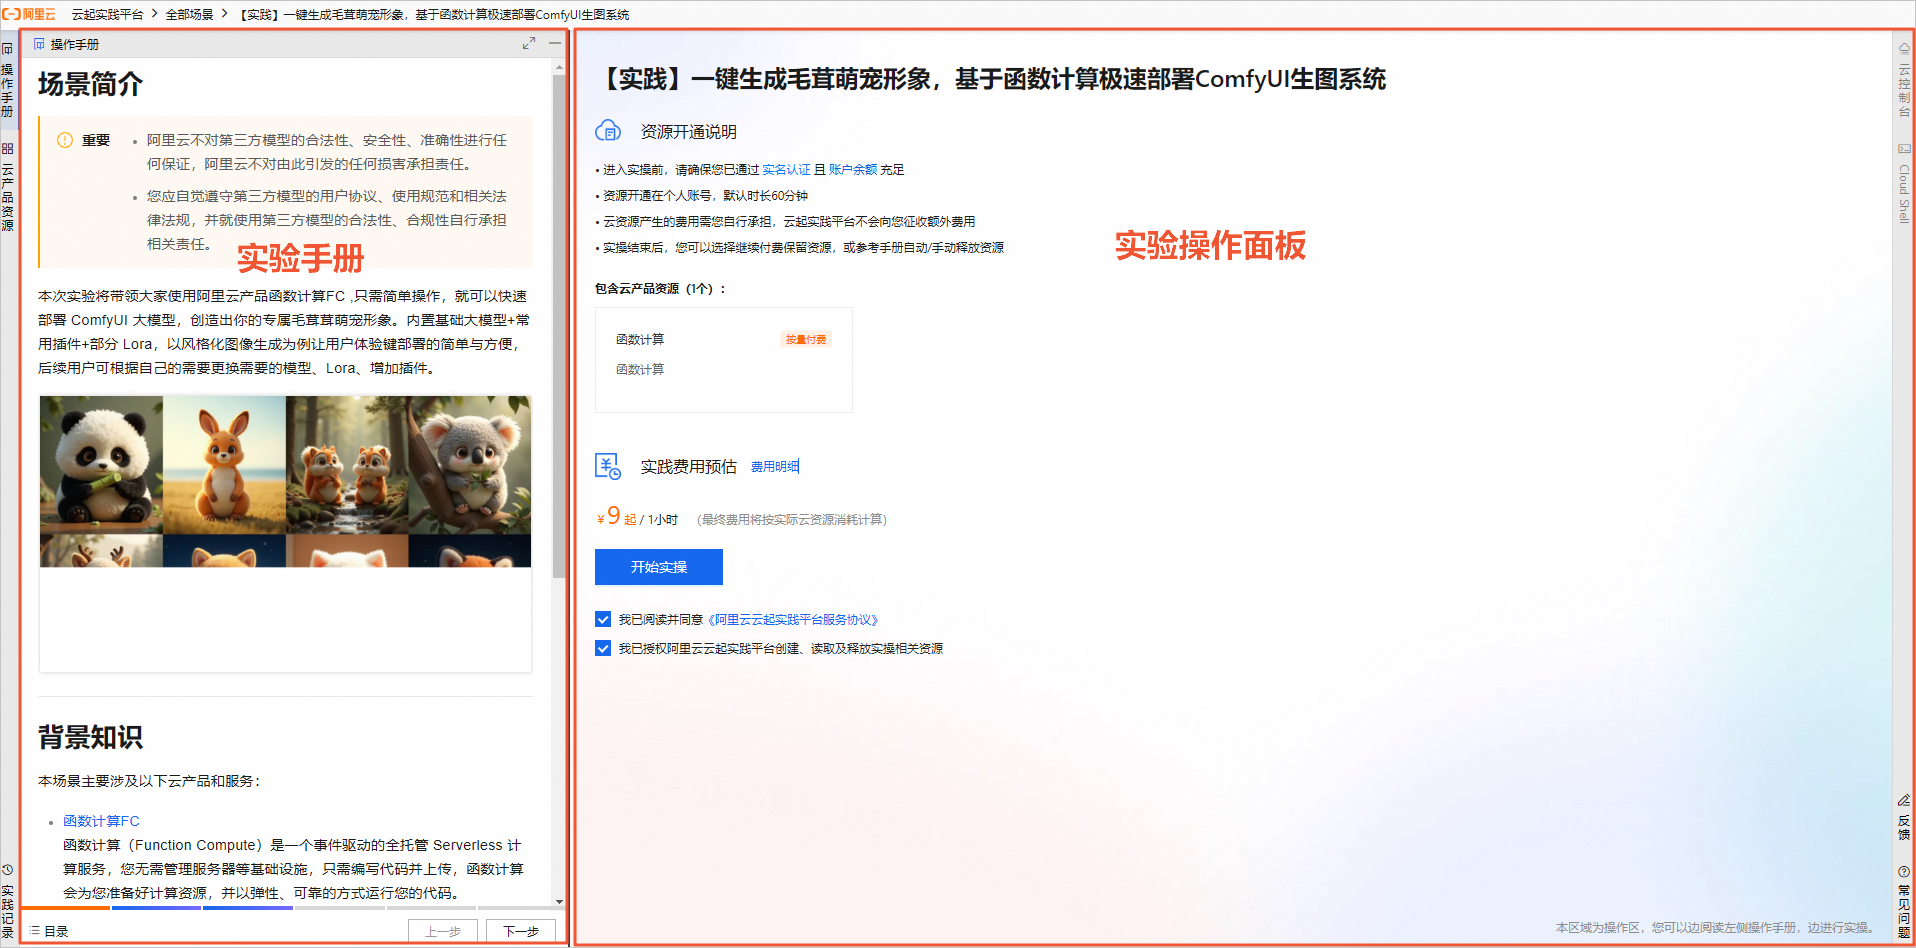
Task: Select the 函数计算 resource card
Action: click(x=724, y=360)
